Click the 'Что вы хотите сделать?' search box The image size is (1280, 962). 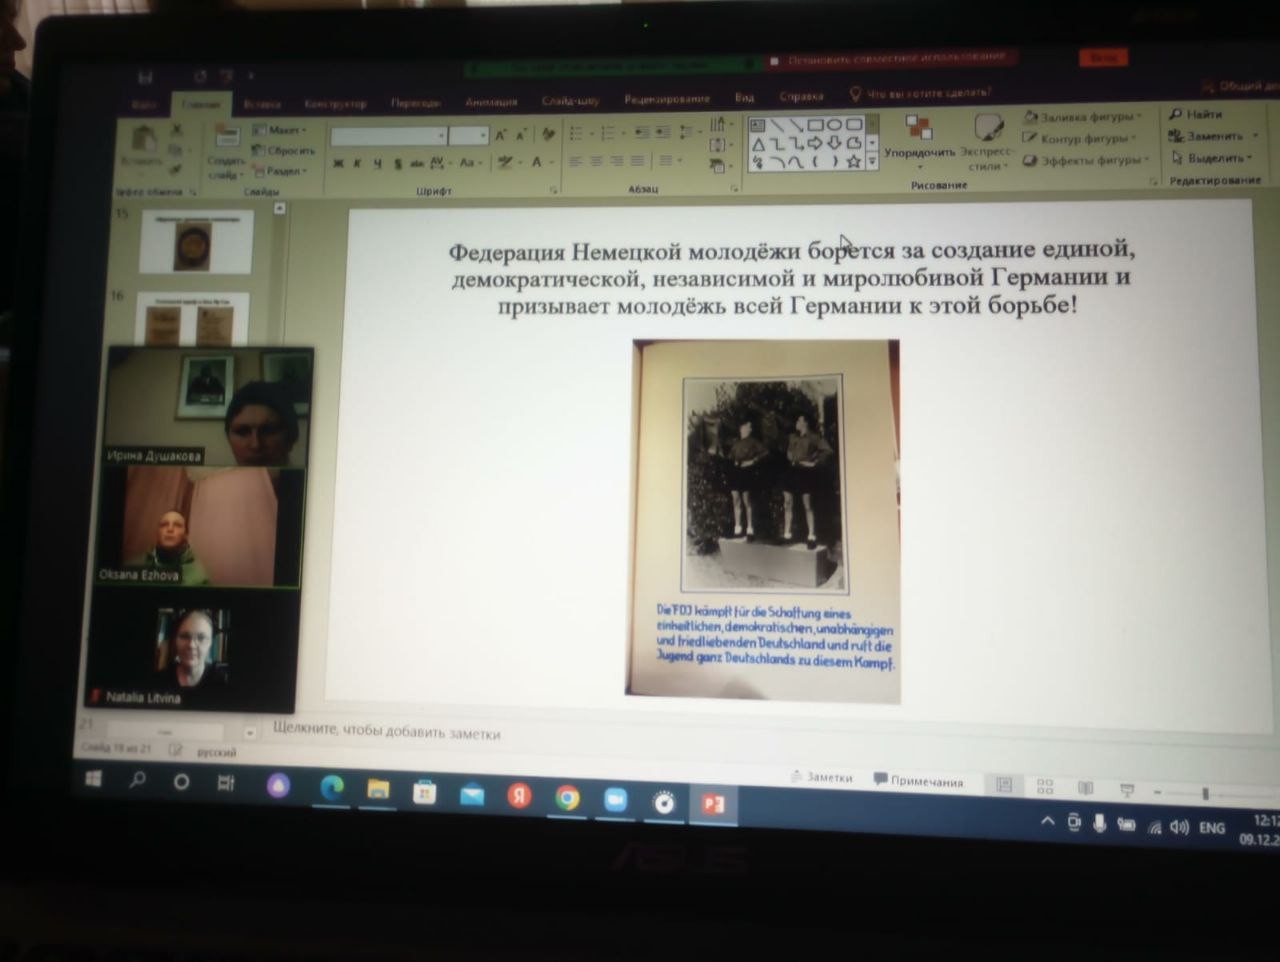click(920, 93)
